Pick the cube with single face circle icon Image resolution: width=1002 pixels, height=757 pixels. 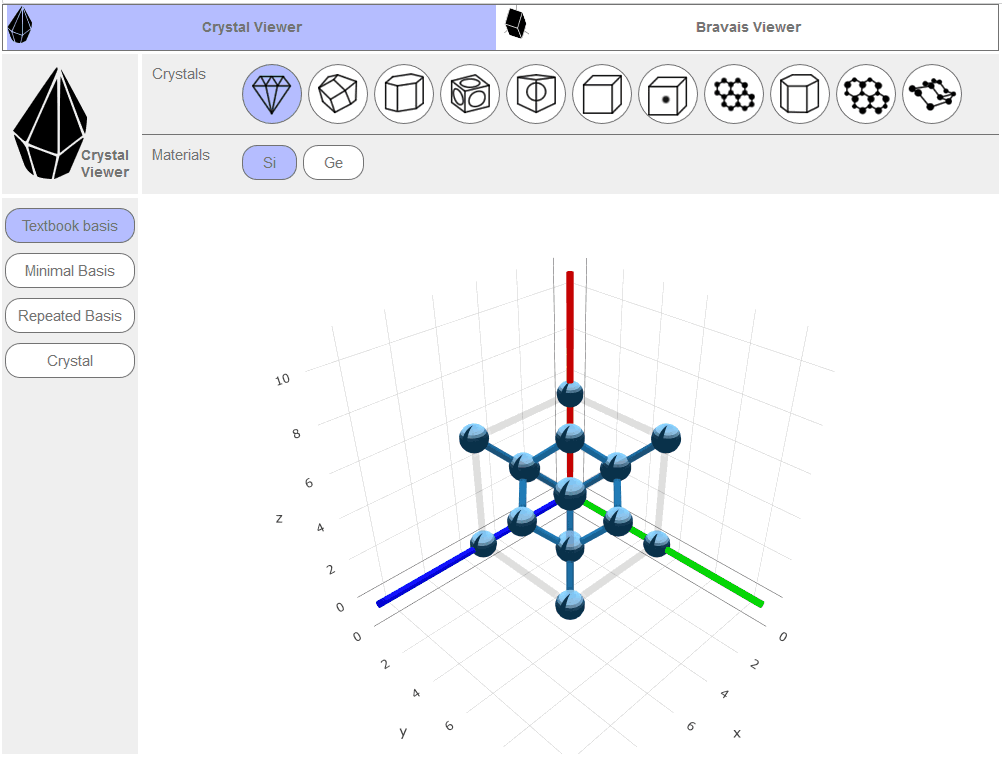(536, 95)
